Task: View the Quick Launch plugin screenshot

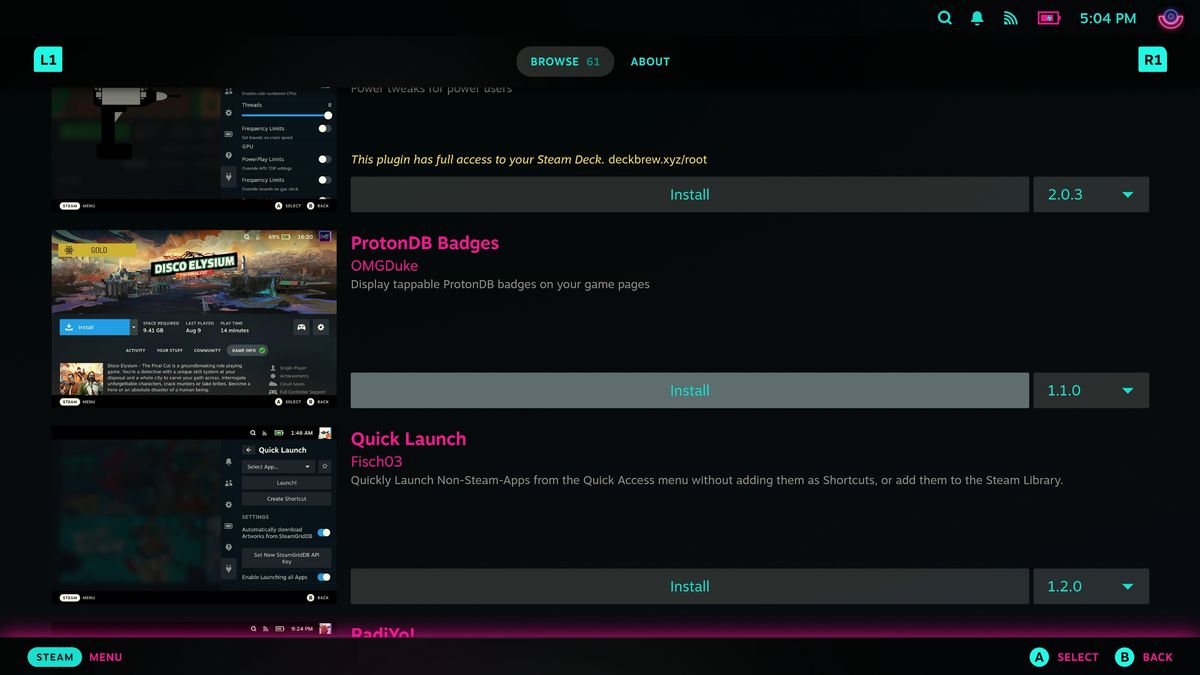Action: [x=195, y=515]
